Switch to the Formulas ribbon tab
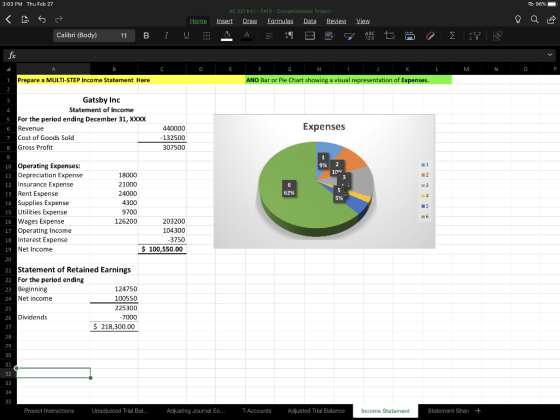 pos(280,21)
